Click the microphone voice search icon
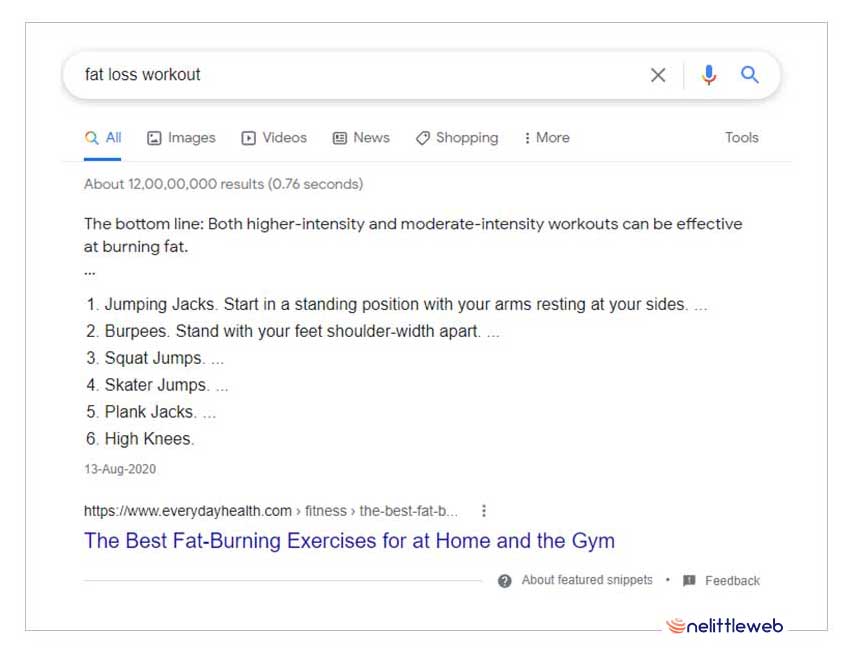This screenshot has height=650, width=850. click(x=709, y=75)
